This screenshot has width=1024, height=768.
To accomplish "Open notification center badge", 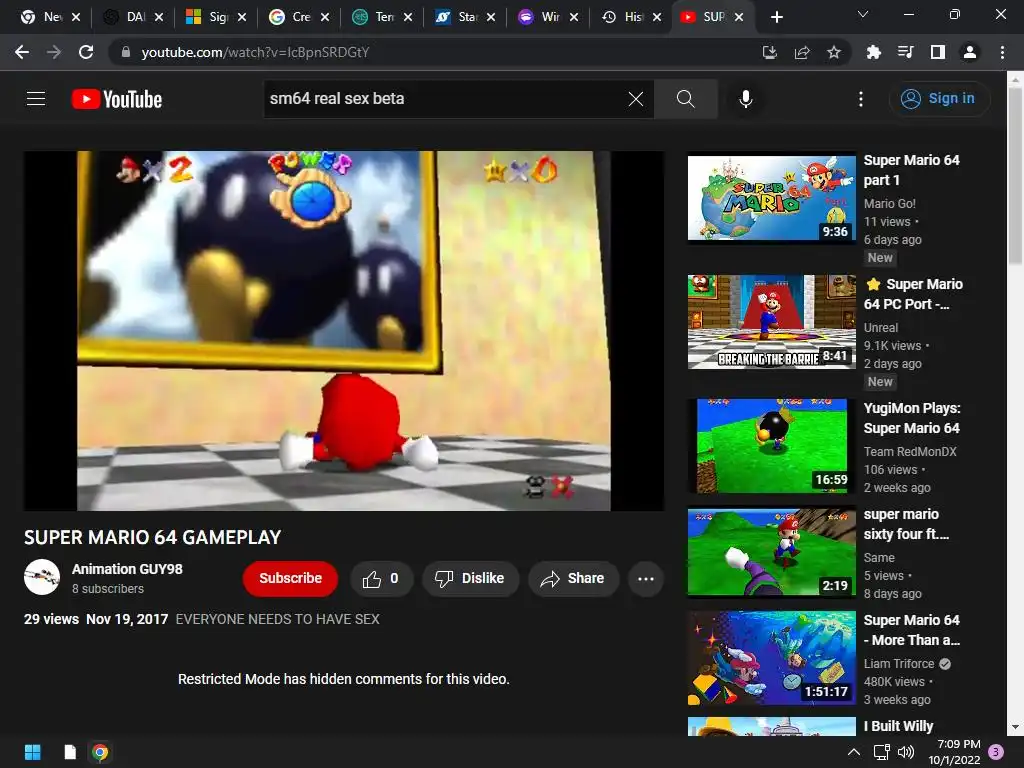I will [x=996, y=752].
